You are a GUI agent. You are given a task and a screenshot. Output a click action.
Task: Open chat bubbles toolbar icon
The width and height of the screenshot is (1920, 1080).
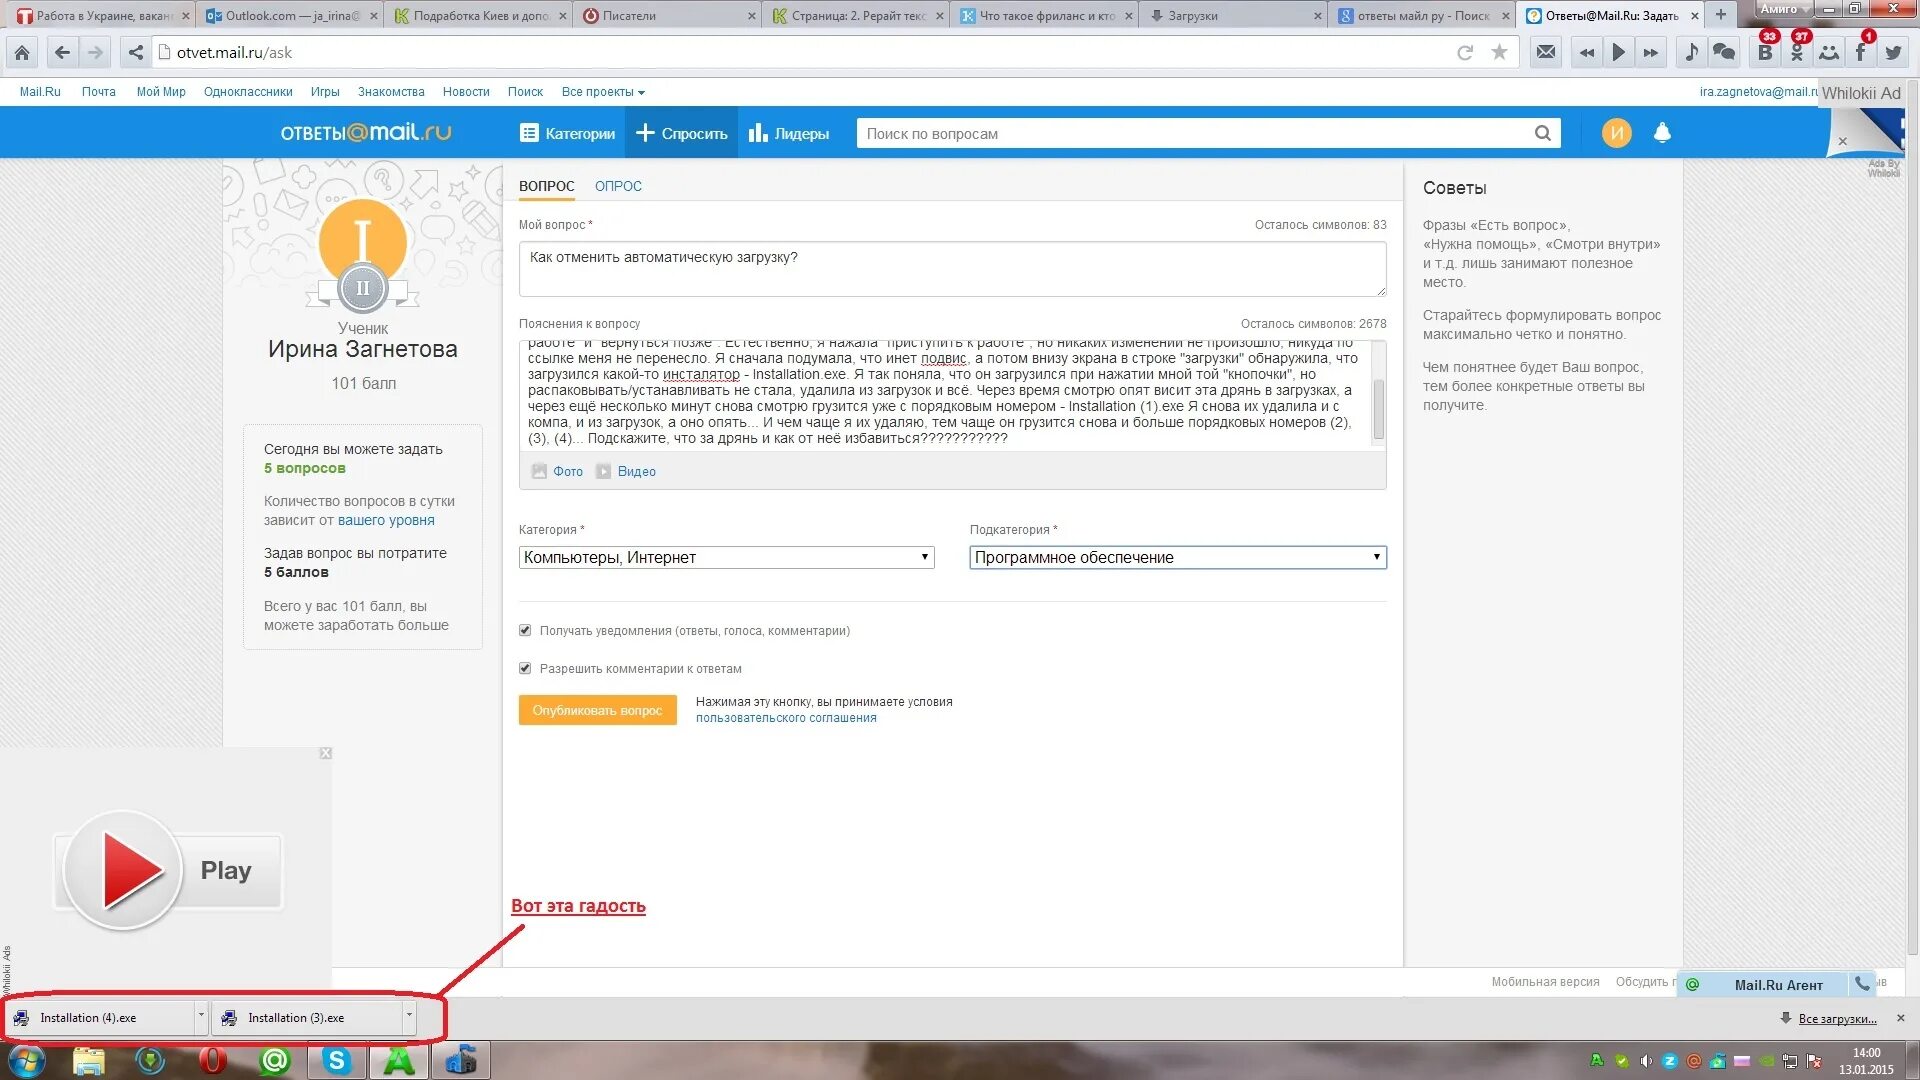point(1724,53)
